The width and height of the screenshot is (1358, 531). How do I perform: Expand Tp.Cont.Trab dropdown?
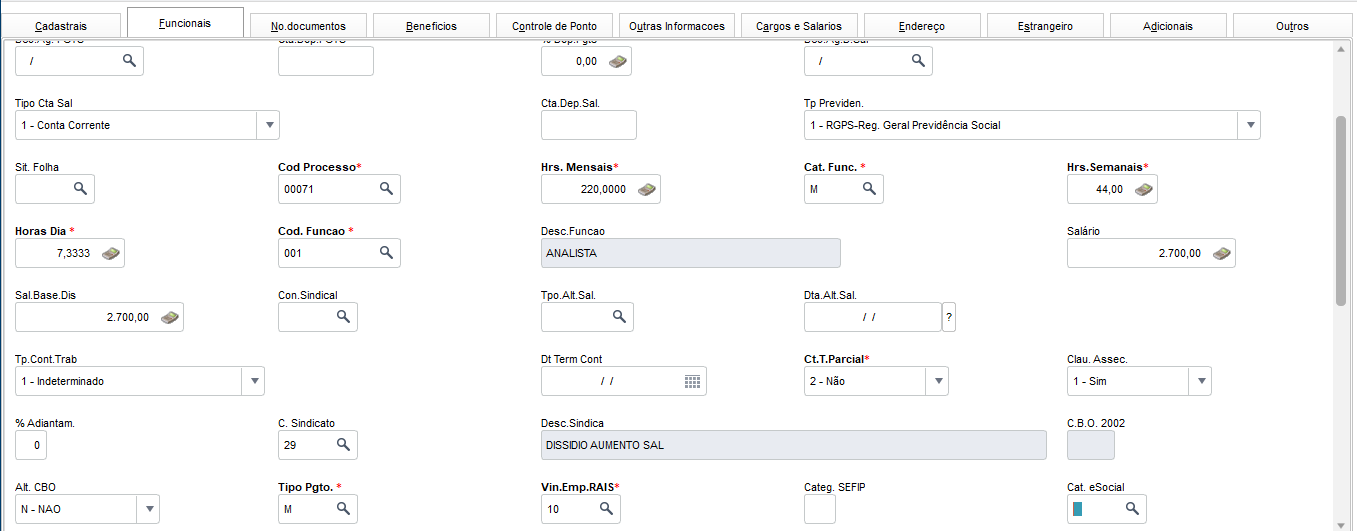coord(254,381)
